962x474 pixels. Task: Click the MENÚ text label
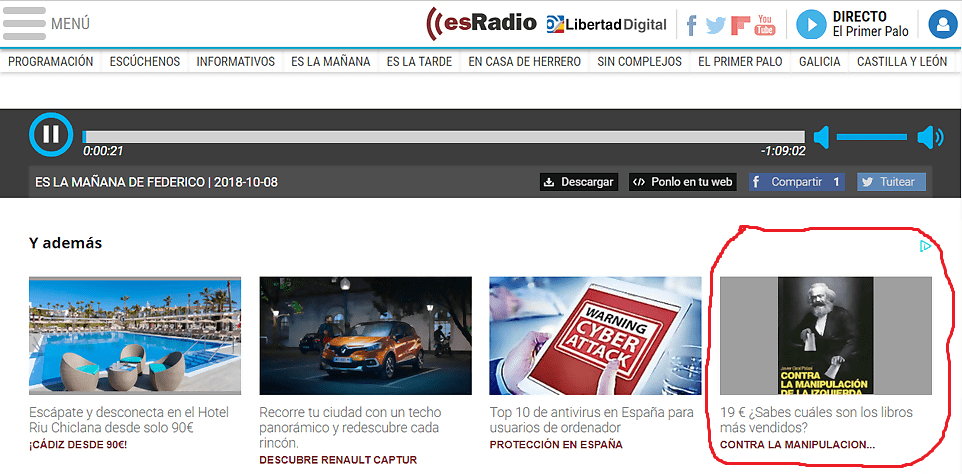click(70, 24)
